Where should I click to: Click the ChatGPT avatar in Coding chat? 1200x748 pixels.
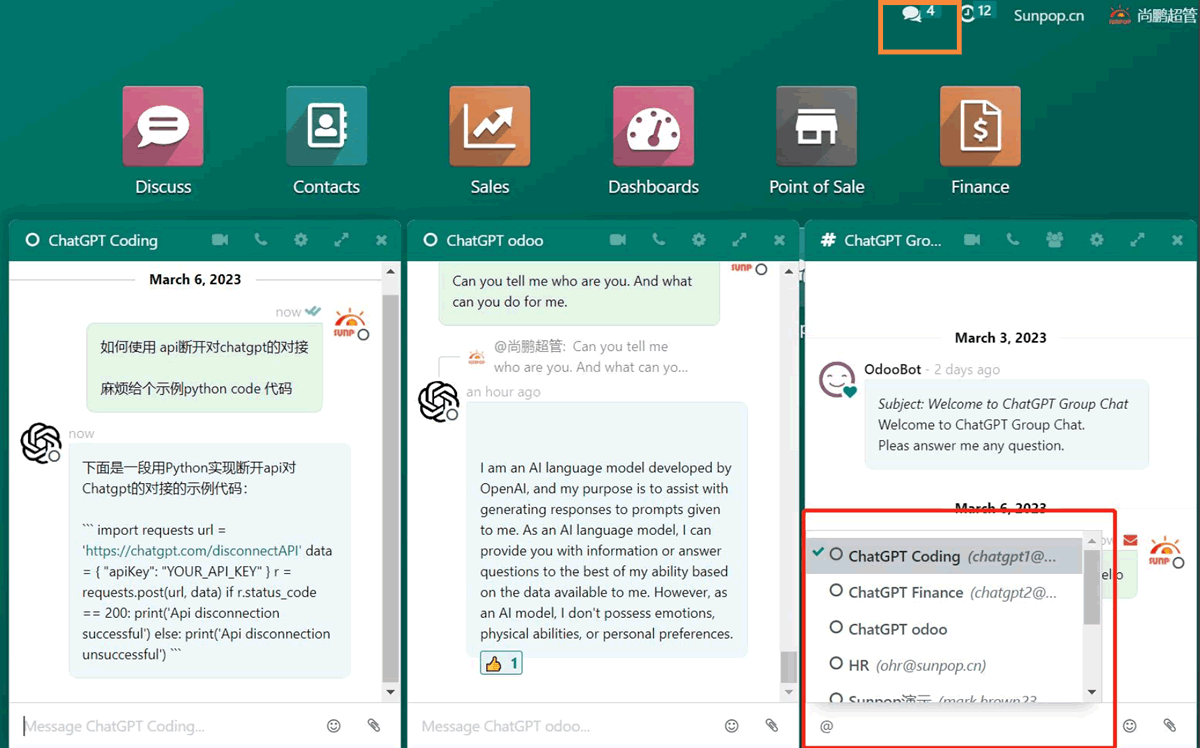[41, 443]
